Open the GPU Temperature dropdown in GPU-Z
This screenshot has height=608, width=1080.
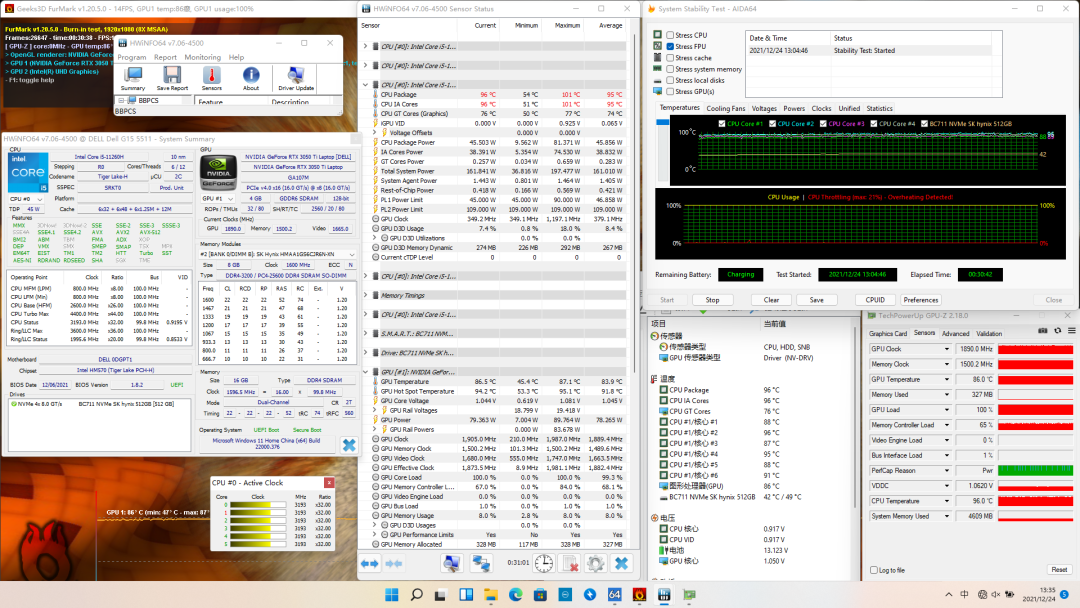click(946, 379)
